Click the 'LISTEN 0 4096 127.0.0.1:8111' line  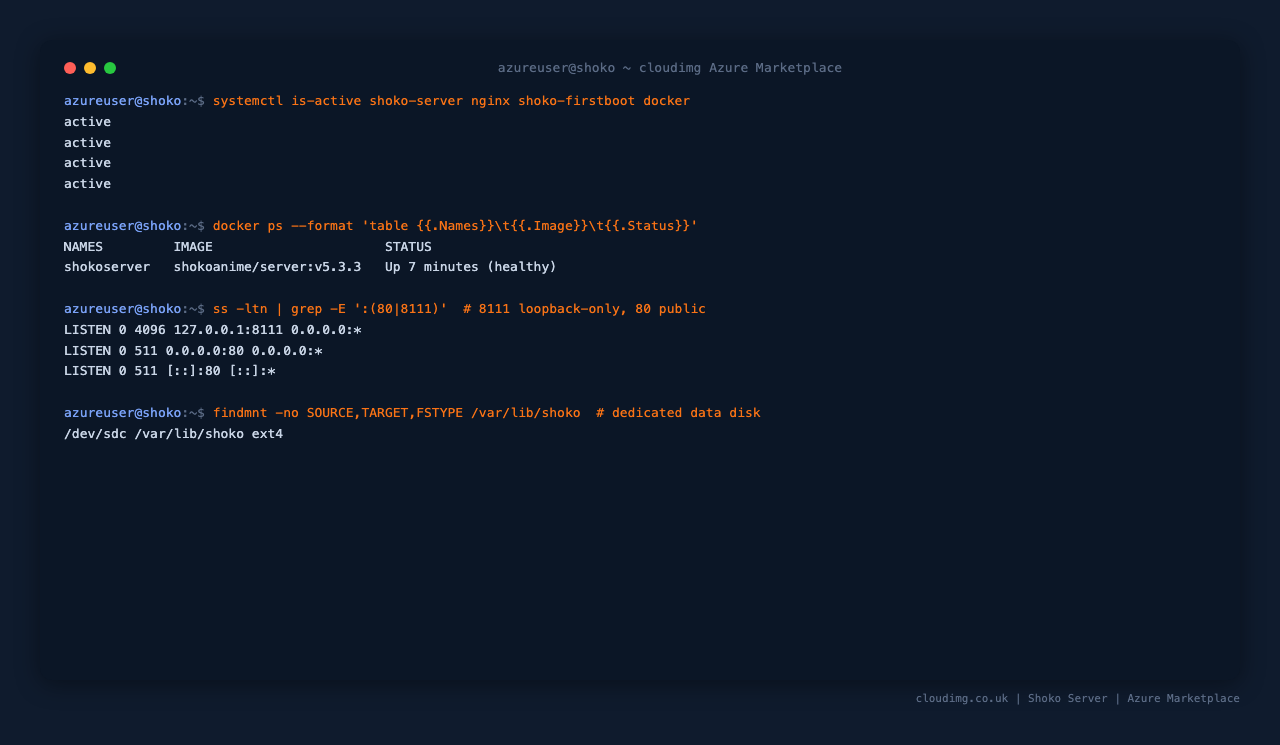point(213,330)
